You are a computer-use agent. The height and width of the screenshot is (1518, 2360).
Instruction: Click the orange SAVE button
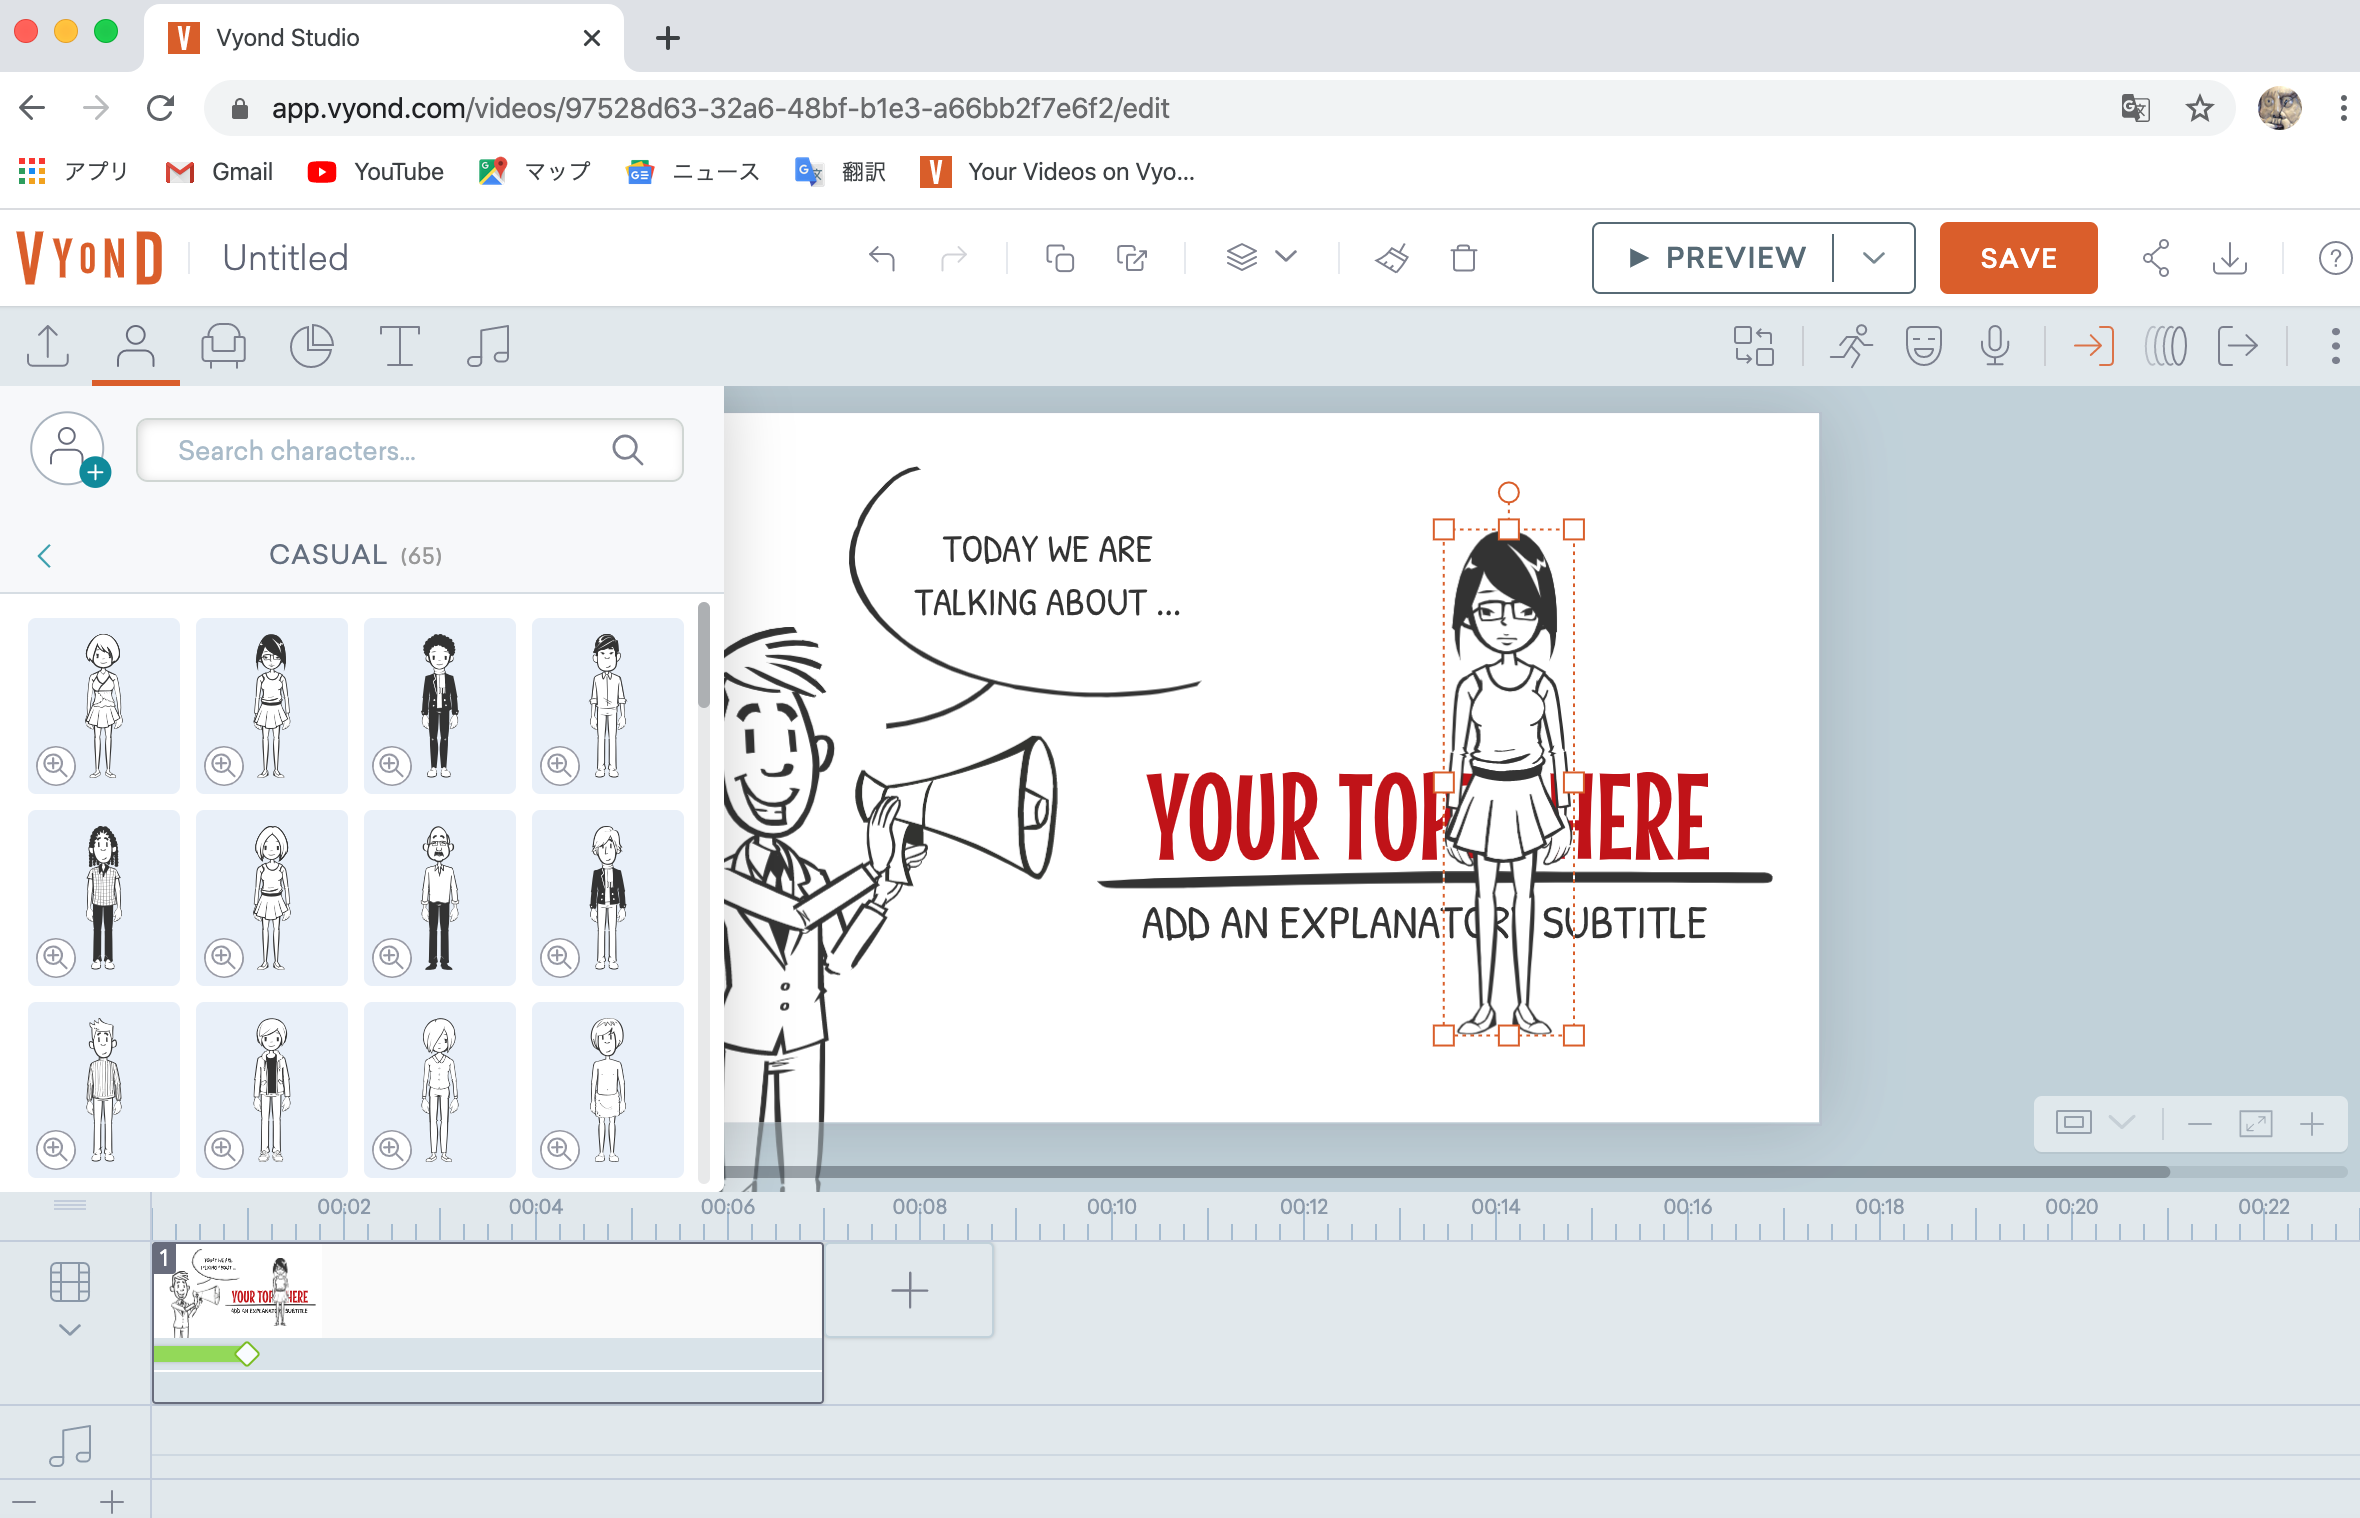tap(2018, 258)
